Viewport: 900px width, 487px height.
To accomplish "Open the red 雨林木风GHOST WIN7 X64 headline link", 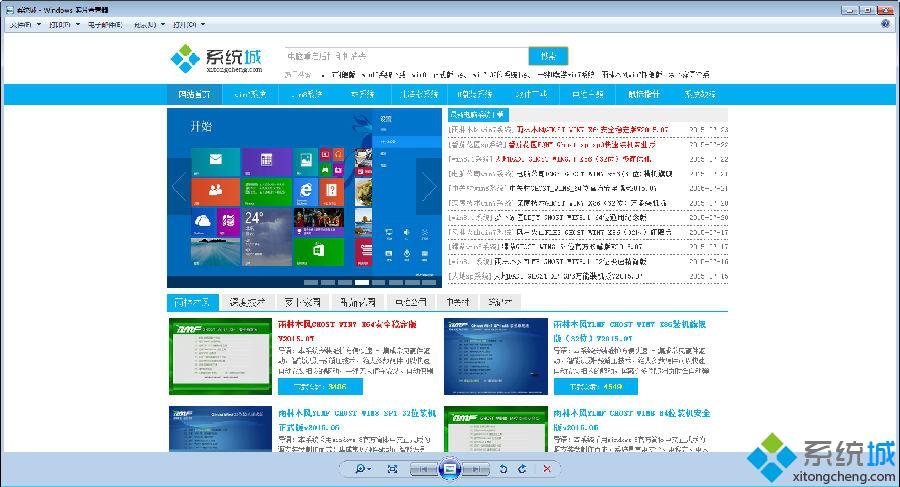I will tap(347, 331).
